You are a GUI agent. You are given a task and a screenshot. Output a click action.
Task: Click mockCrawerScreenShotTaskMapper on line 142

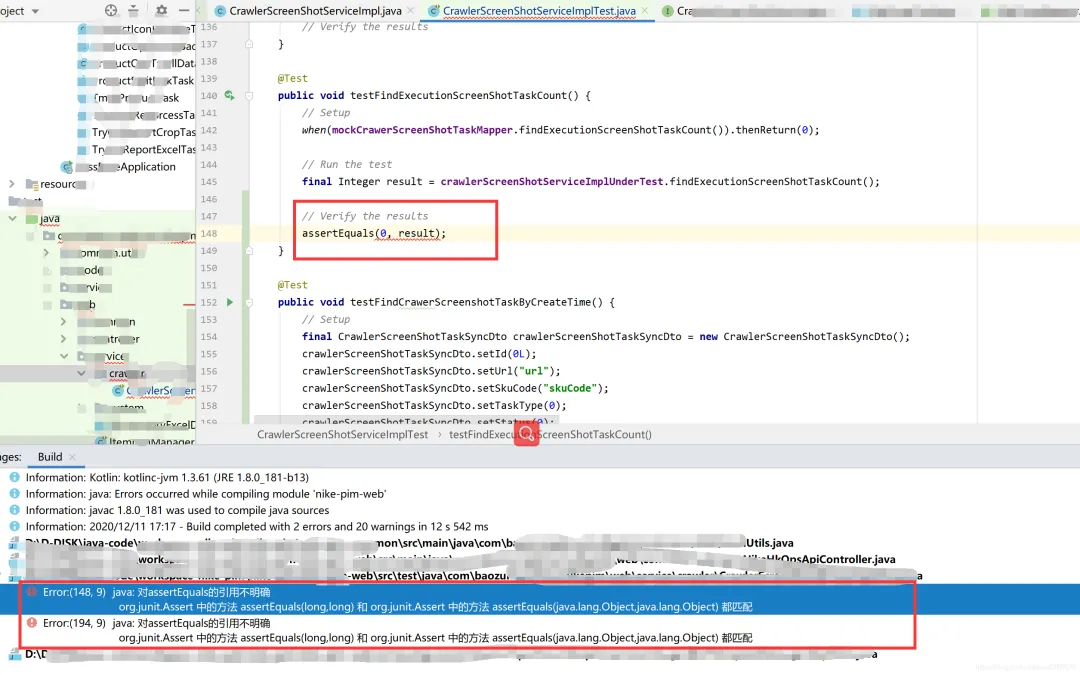click(422, 130)
